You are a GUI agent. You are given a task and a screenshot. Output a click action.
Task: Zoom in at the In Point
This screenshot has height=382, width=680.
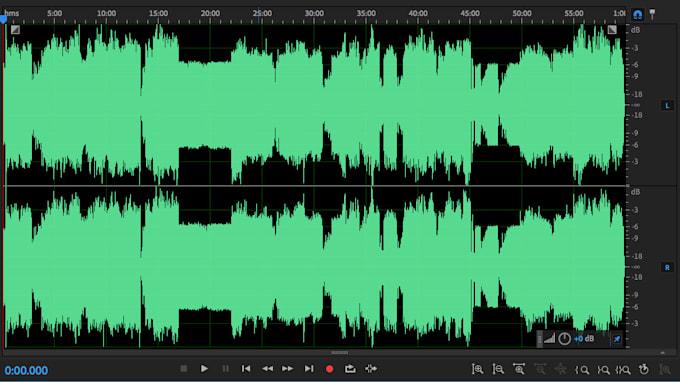(x=582, y=369)
